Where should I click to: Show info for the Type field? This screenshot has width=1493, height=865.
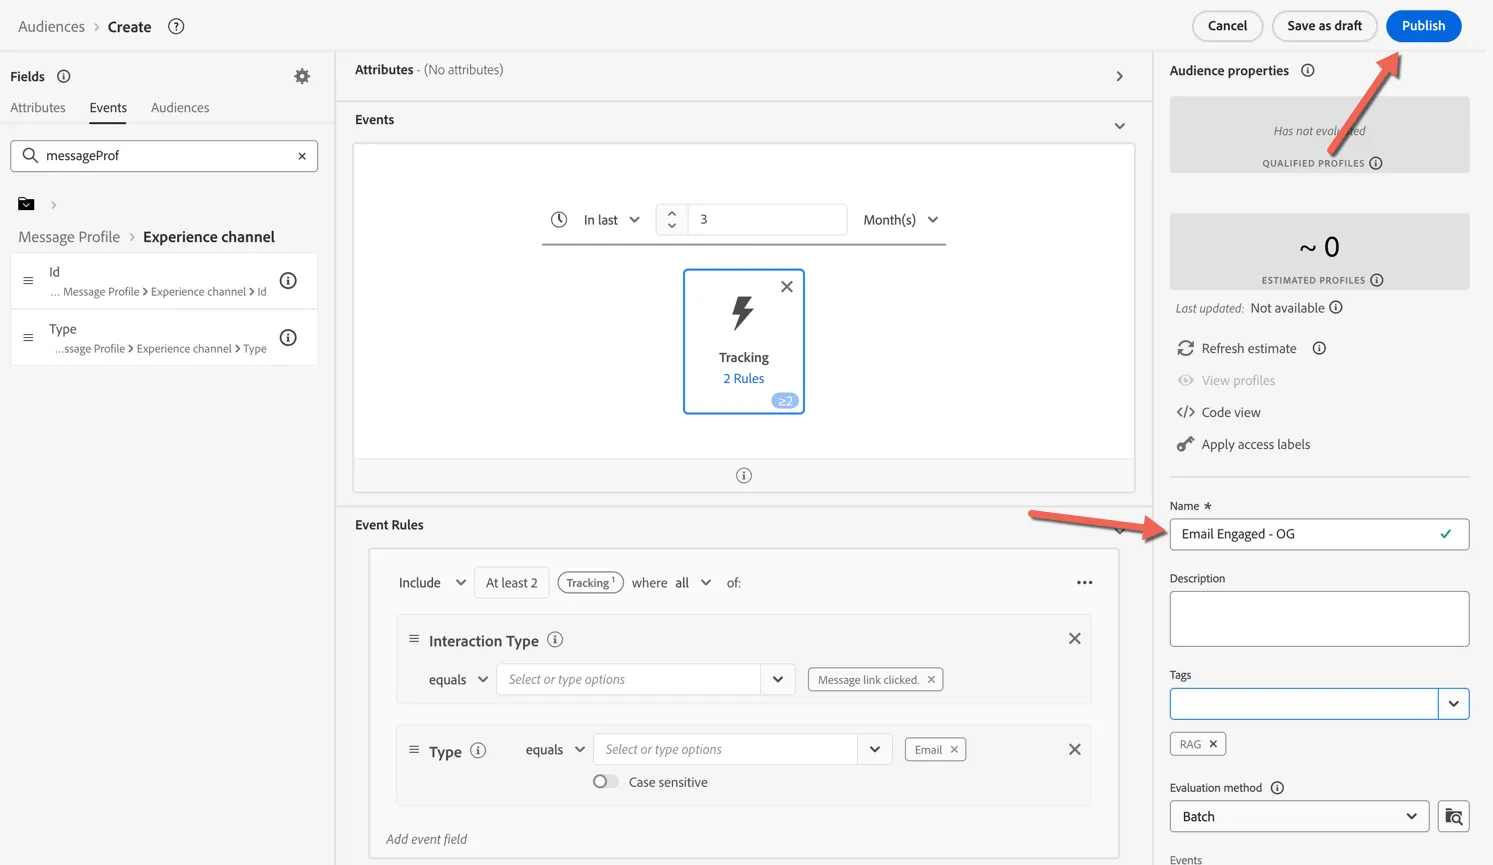[288, 338]
